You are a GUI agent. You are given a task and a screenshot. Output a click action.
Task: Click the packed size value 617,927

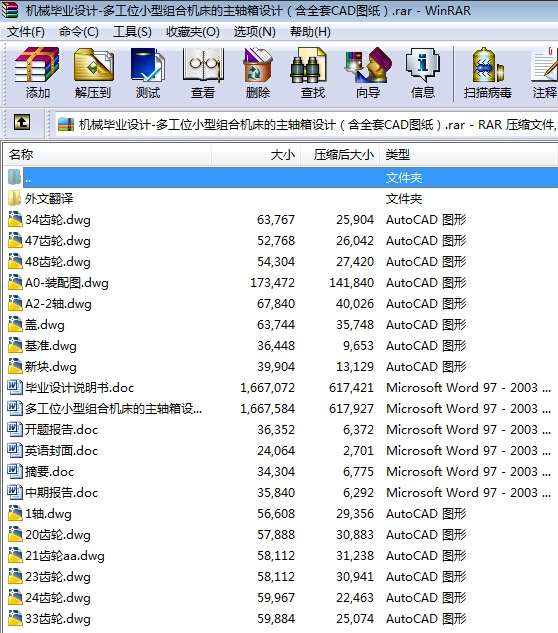pyautogui.click(x=351, y=409)
